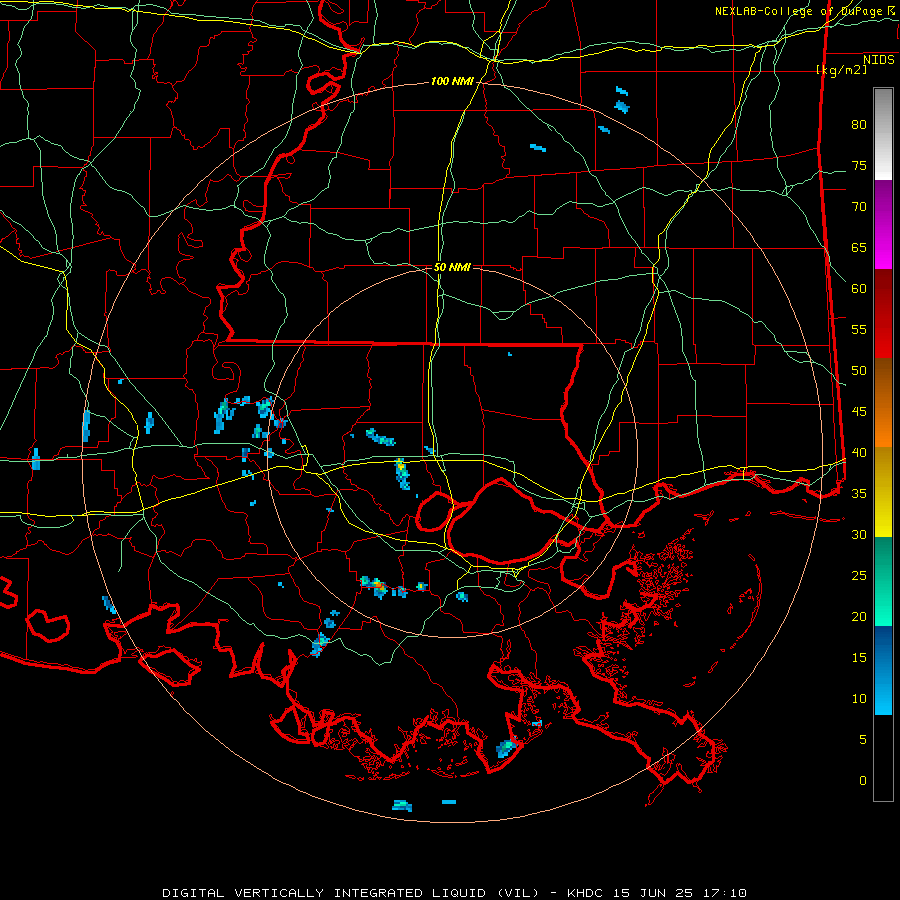The image size is (900, 900).
Task: Click the kg/m2 units label
Action: [x=841, y=70]
